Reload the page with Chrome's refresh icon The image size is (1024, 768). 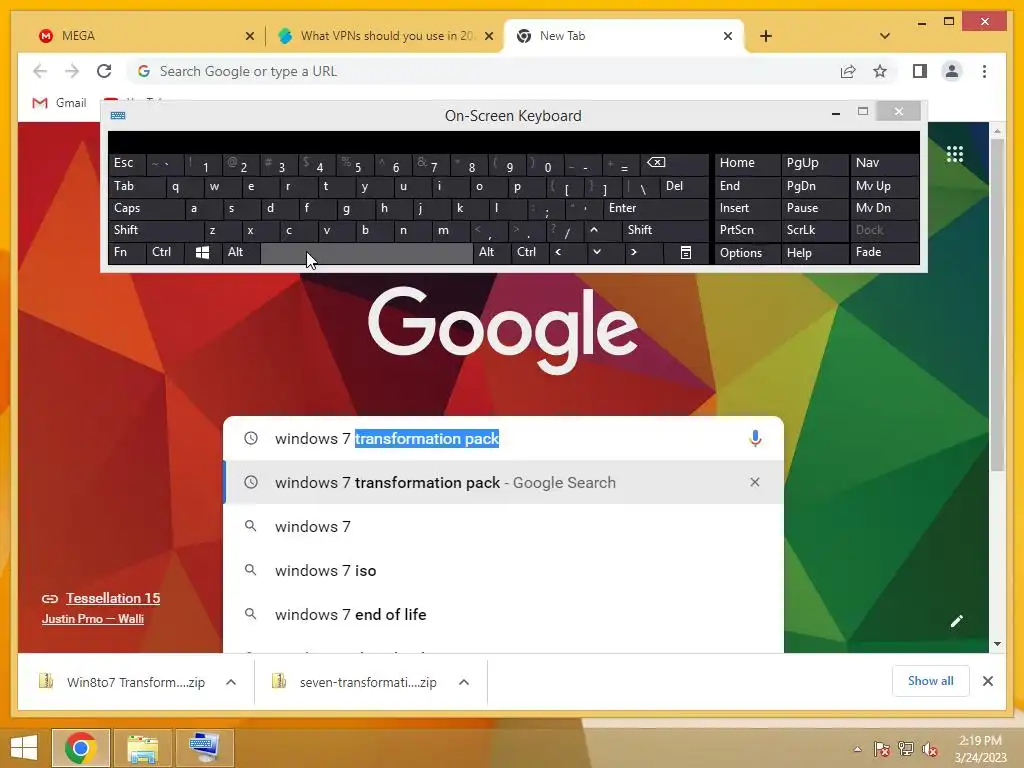(x=104, y=71)
